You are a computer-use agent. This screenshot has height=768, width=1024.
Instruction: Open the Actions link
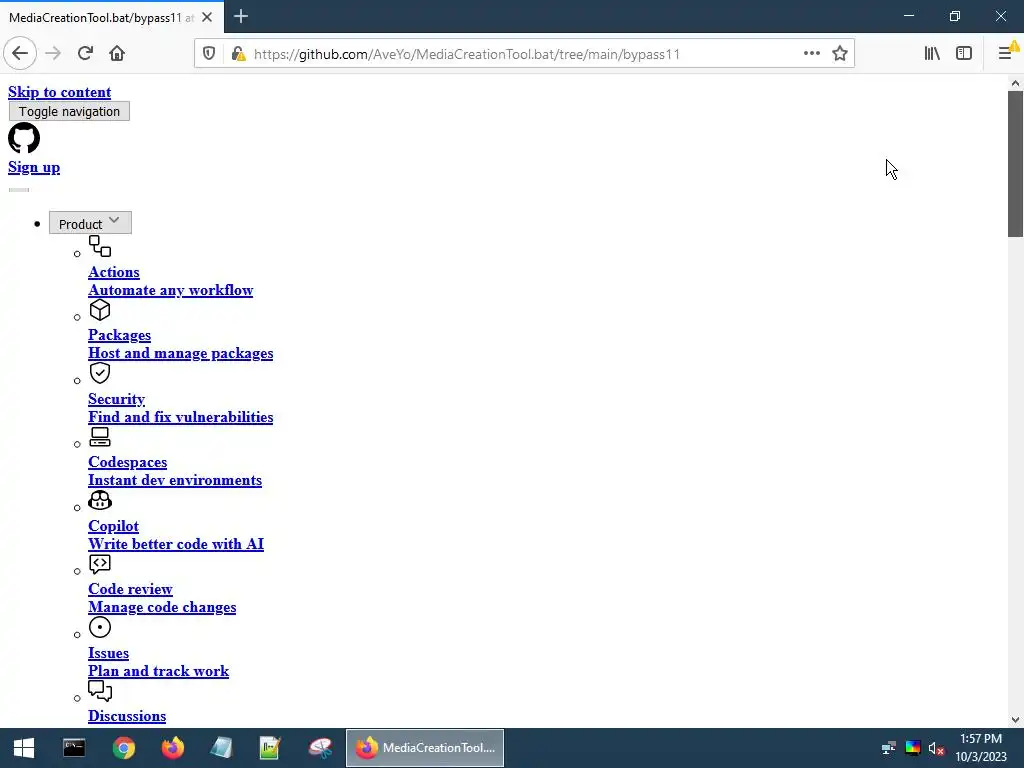coord(114,272)
